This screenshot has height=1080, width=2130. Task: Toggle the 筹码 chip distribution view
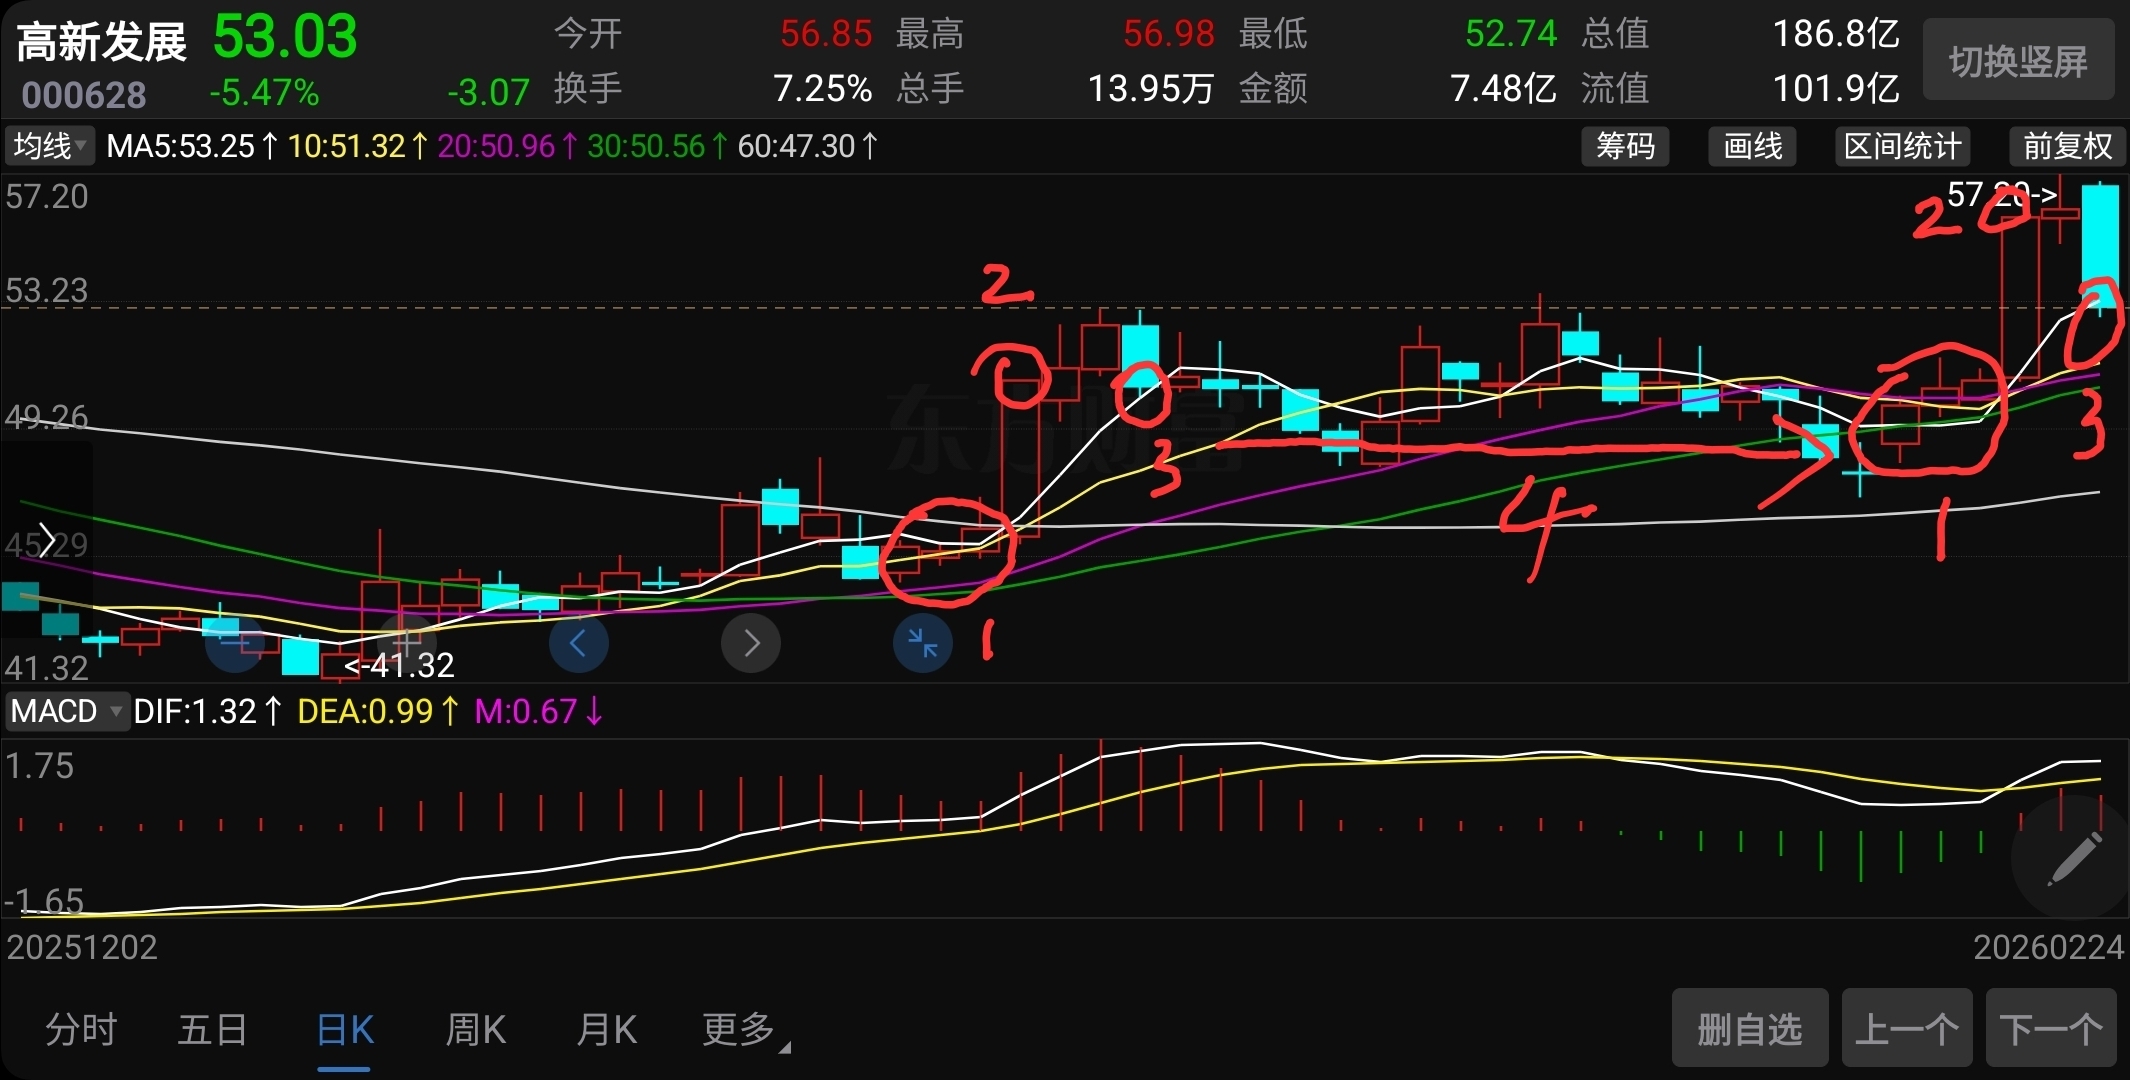click(1625, 147)
